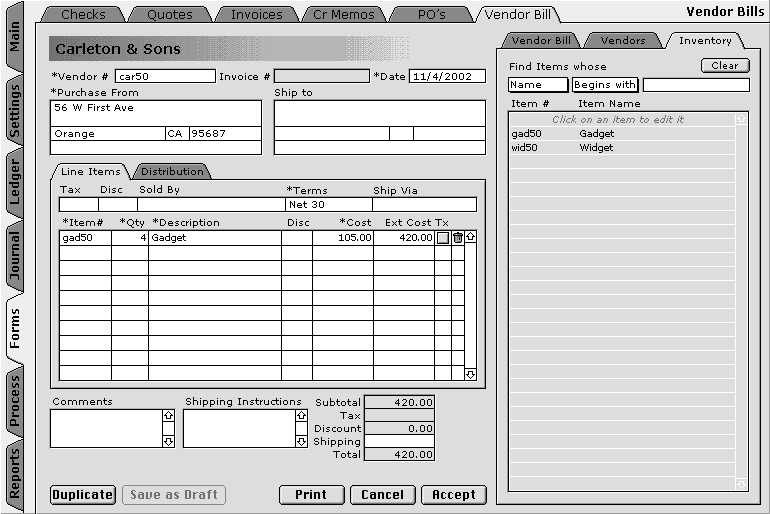Switch to the Quotes tab
The width and height of the screenshot is (770, 514).
tap(170, 15)
